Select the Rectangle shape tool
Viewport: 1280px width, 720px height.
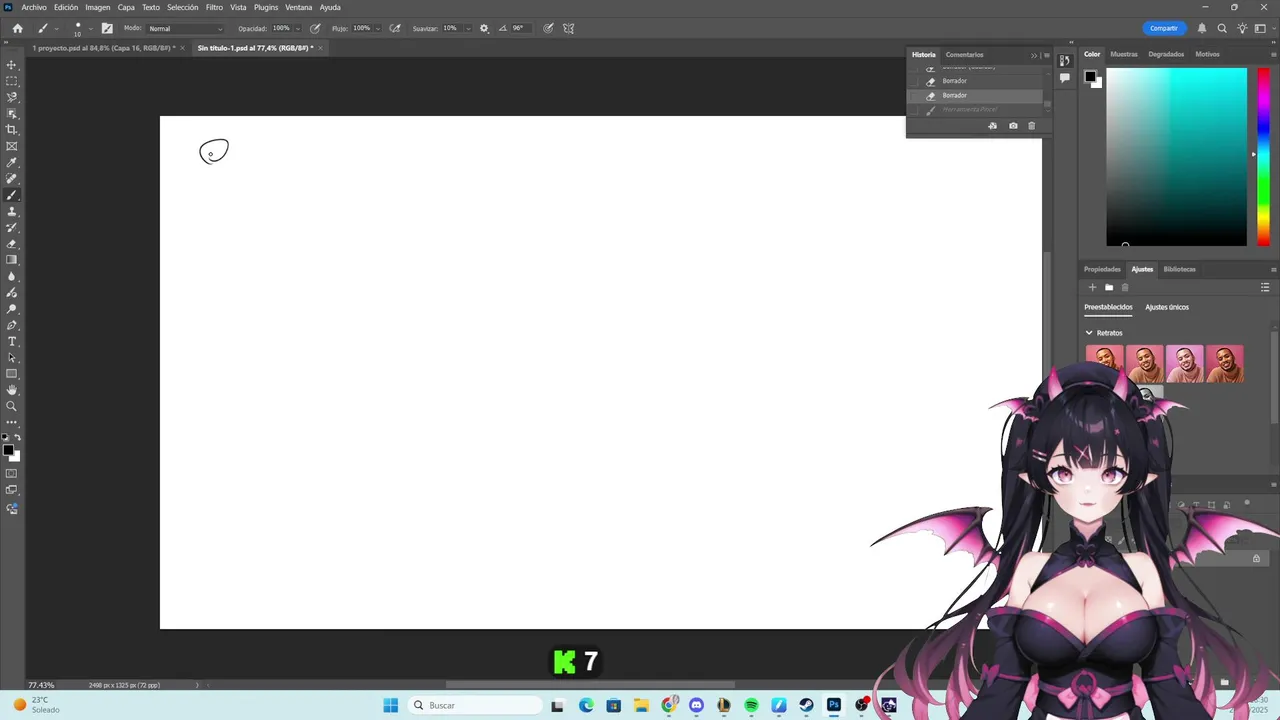click(12, 374)
